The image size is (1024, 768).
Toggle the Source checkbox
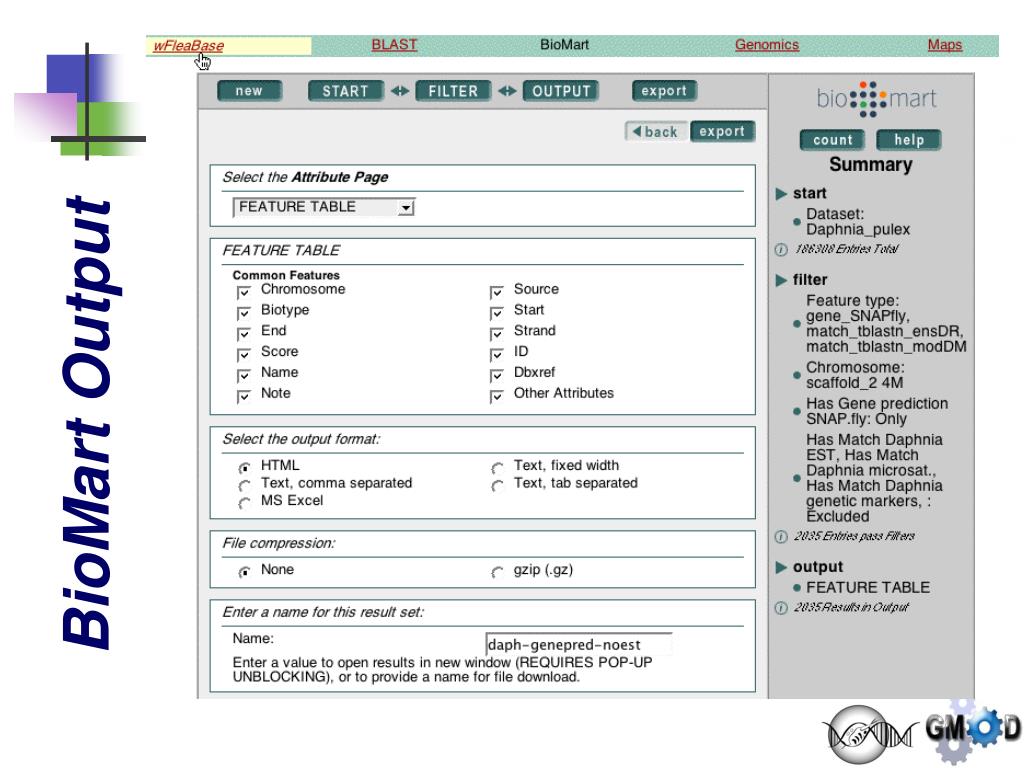(x=497, y=291)
